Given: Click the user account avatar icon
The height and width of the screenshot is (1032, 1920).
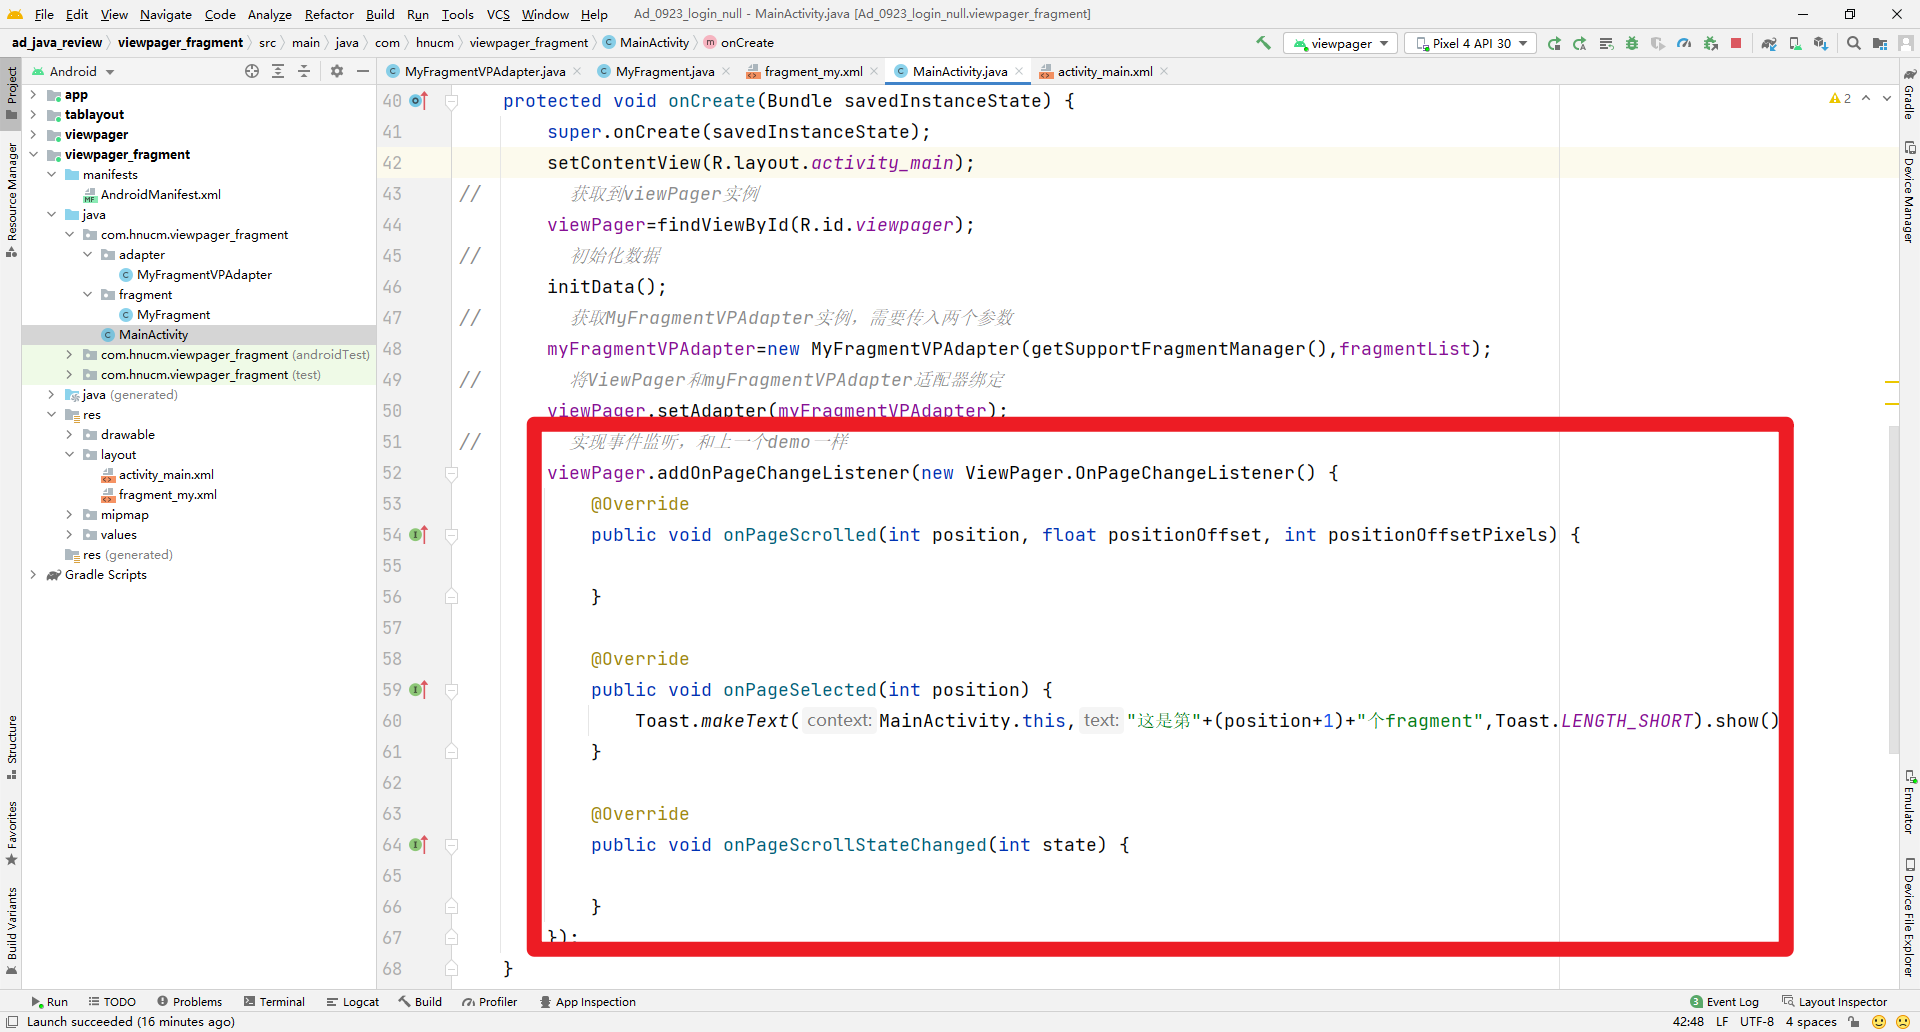Looking at the screenshot, I should 1905,43.
